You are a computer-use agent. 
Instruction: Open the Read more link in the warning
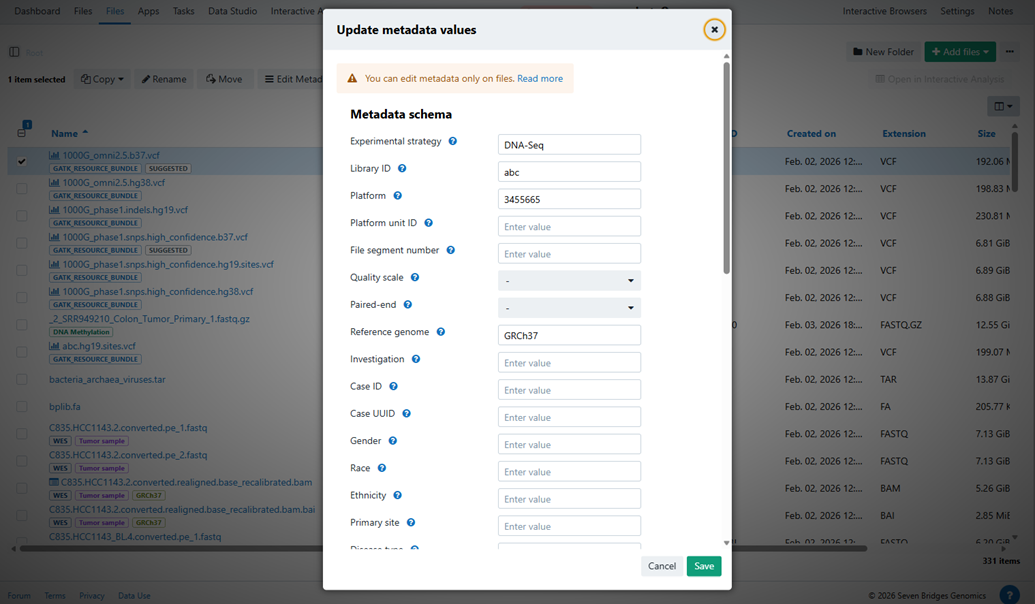(539, 78)
